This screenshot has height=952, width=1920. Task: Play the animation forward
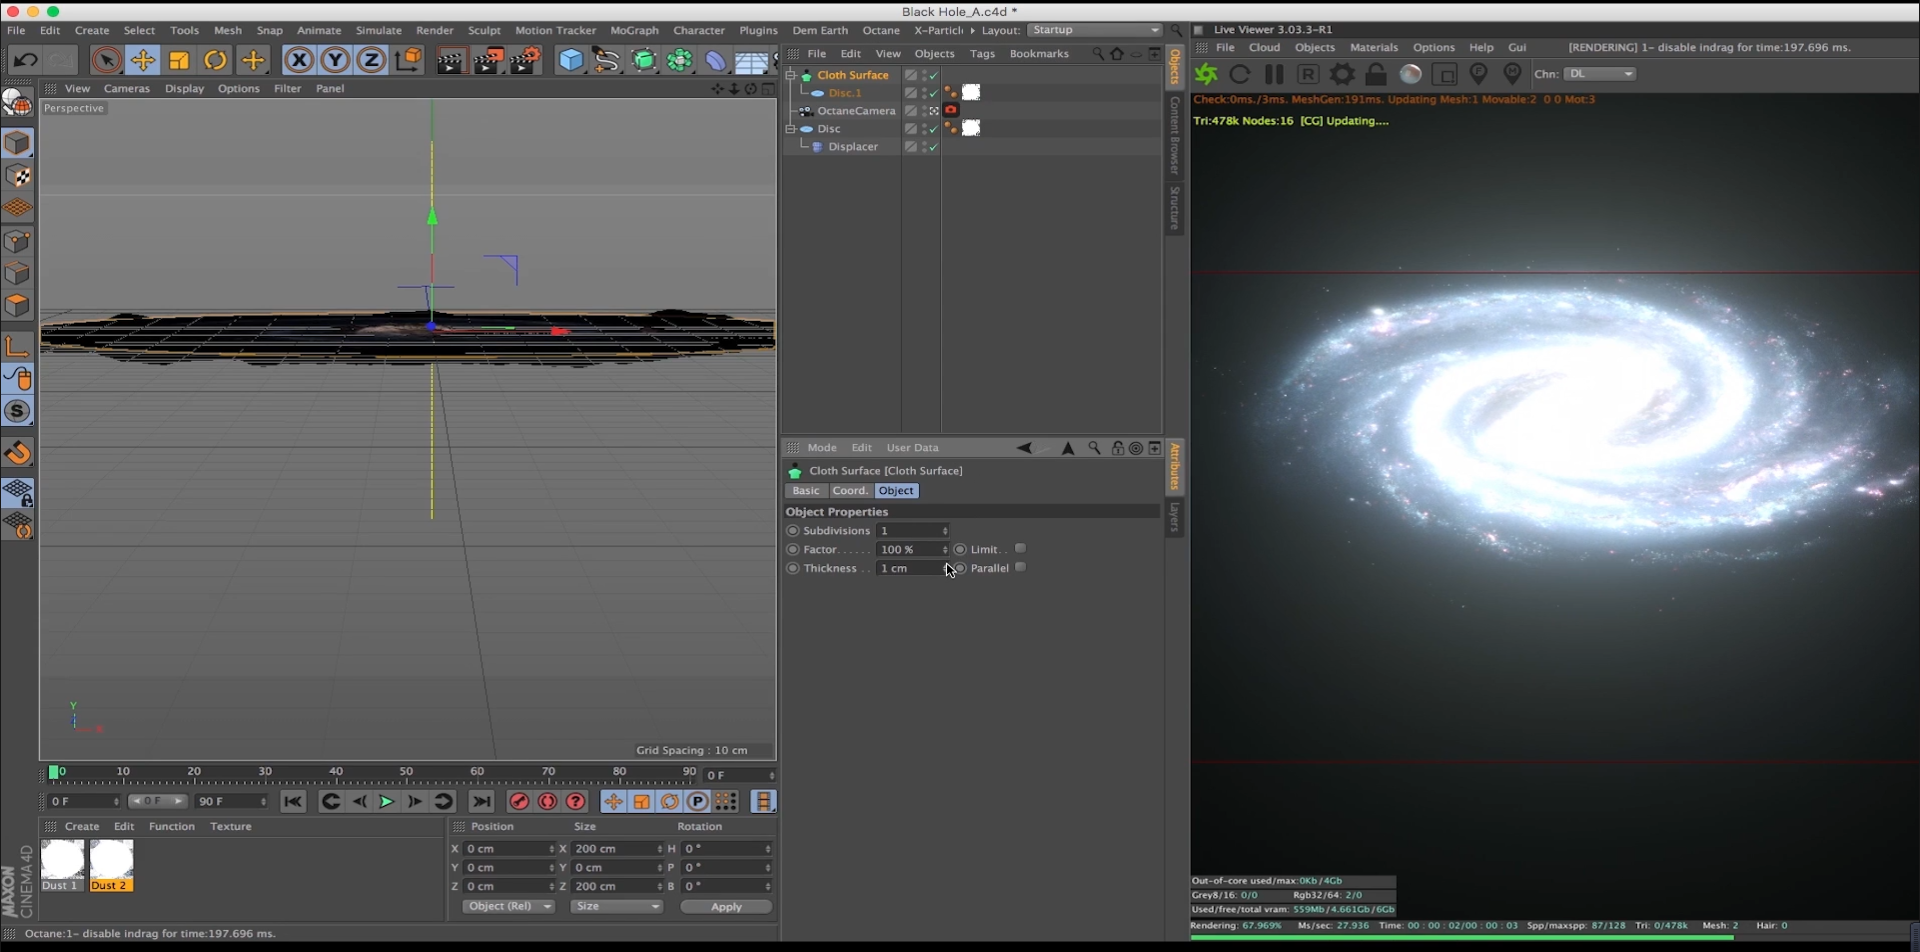386,802
